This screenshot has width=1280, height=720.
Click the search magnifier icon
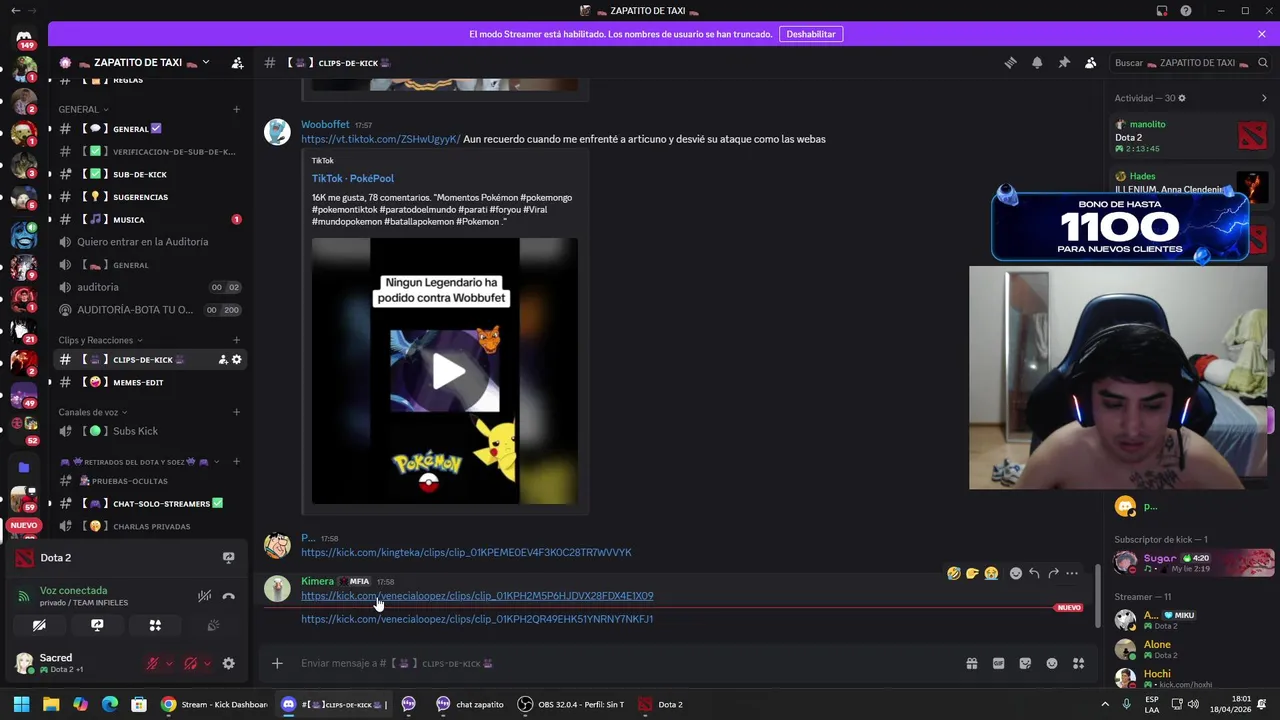pos(1264,62)
